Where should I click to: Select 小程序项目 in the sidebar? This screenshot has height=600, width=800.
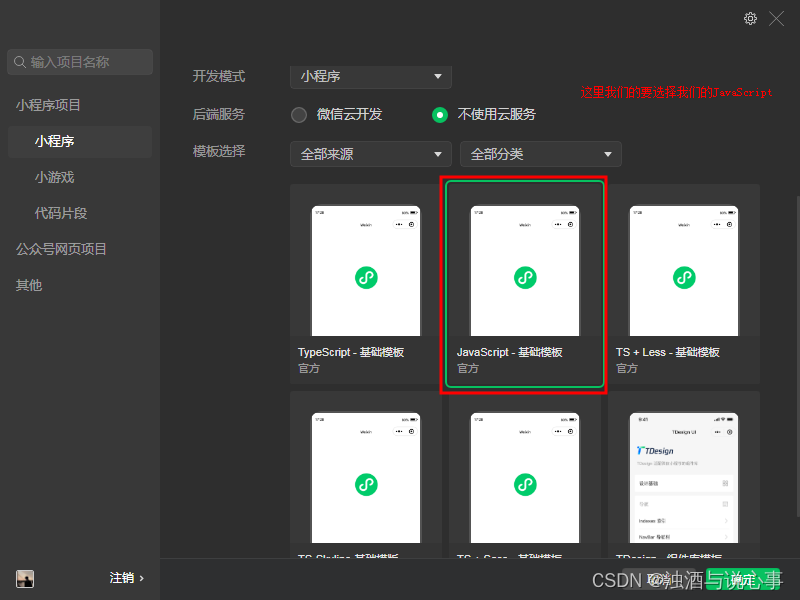pos(48,105)
